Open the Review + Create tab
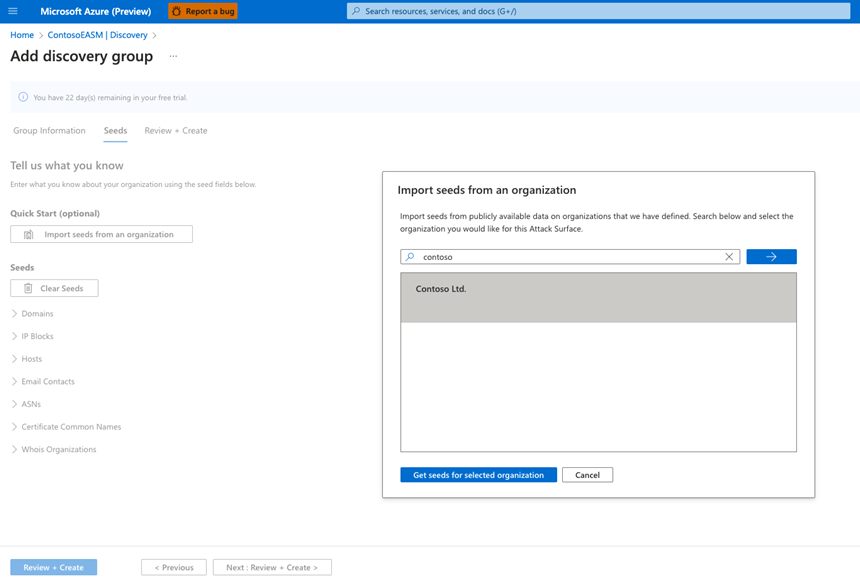 175,130
